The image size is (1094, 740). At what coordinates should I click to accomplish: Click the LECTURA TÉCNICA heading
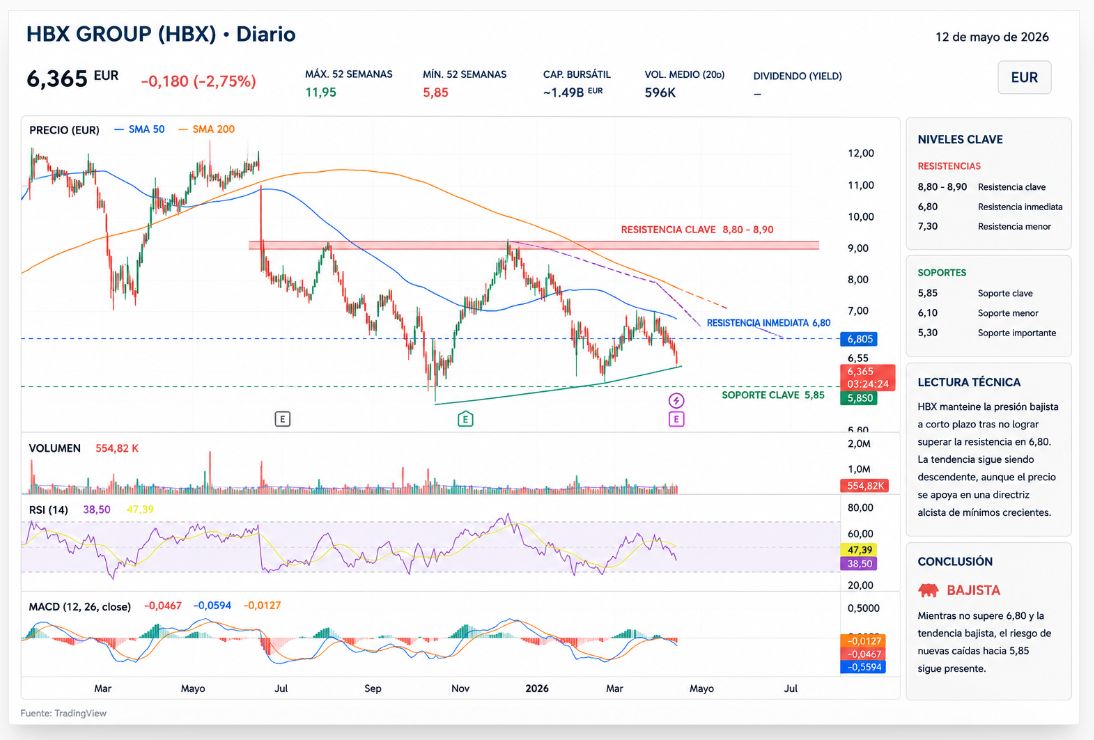(x=969, y=382)
